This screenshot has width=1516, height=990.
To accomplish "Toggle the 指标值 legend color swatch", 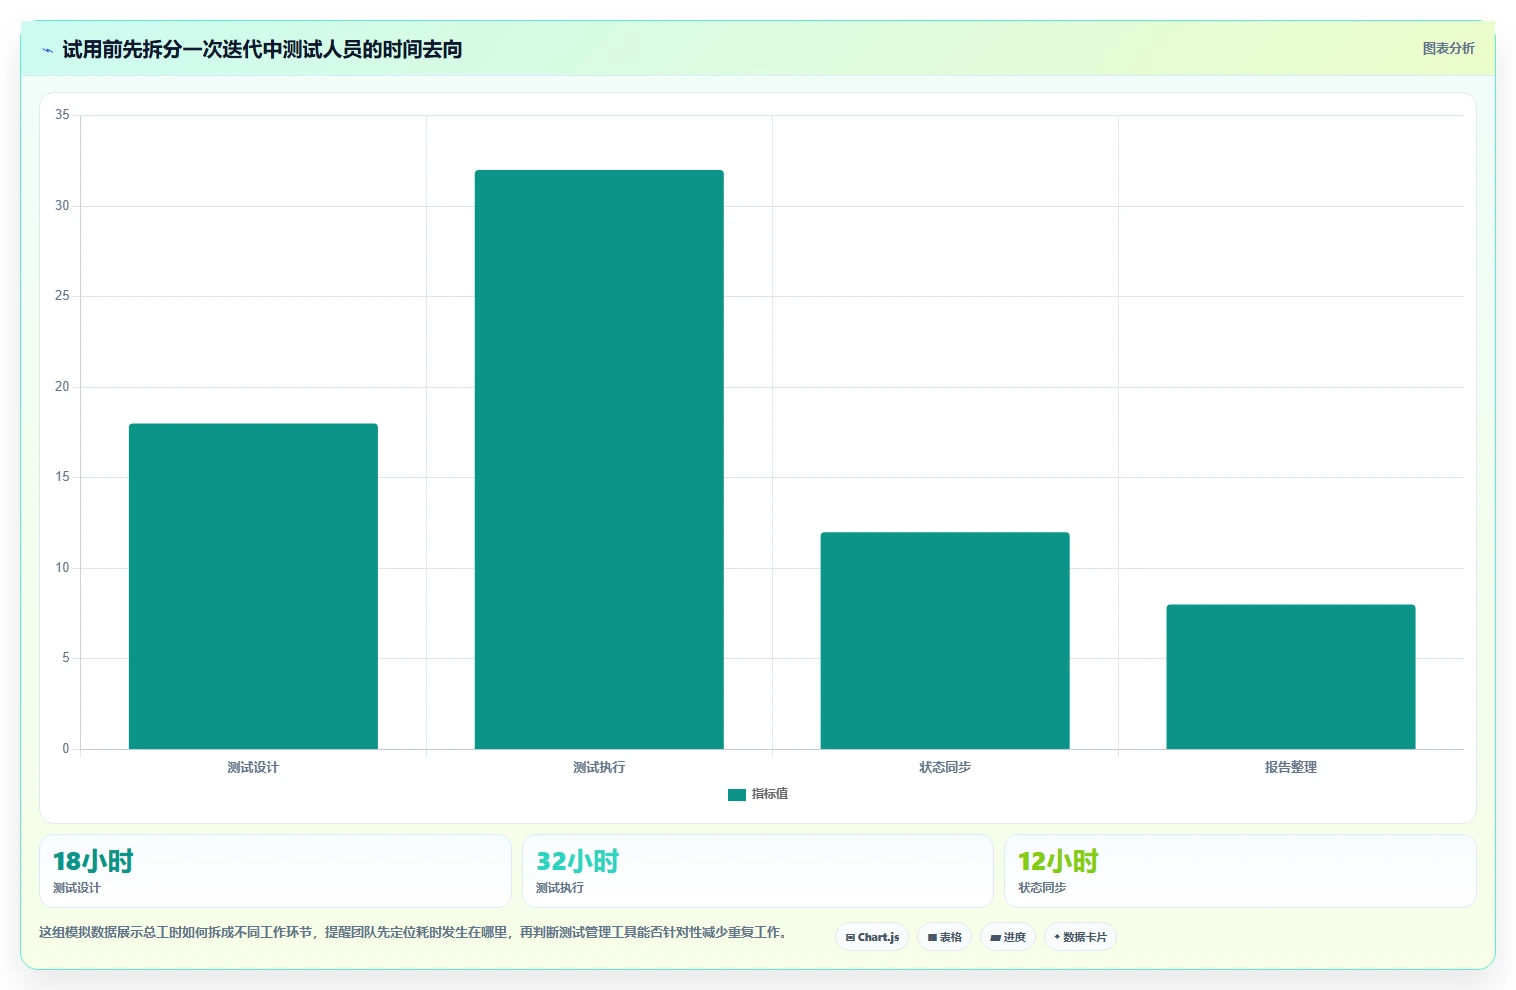I will (737, 795).
